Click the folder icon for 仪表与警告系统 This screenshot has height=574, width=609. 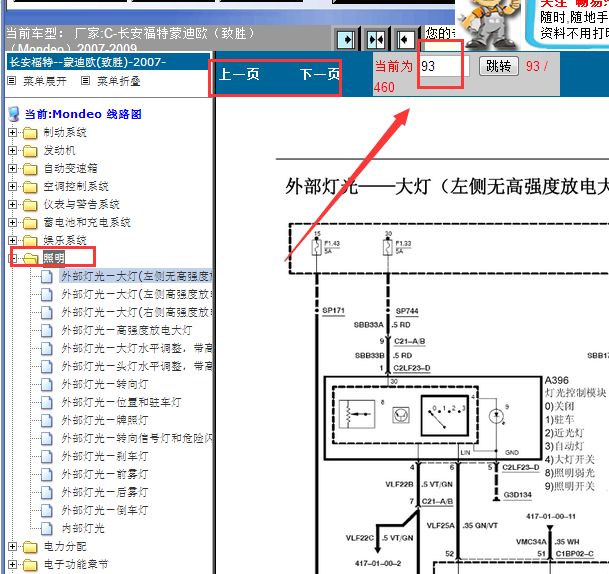(30, 205)
